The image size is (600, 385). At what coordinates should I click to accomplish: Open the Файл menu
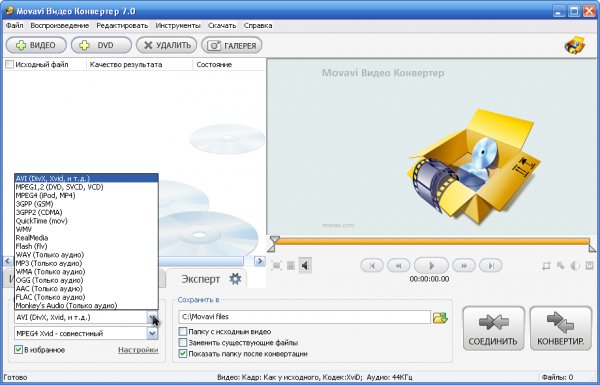click(x=15, y=26)
